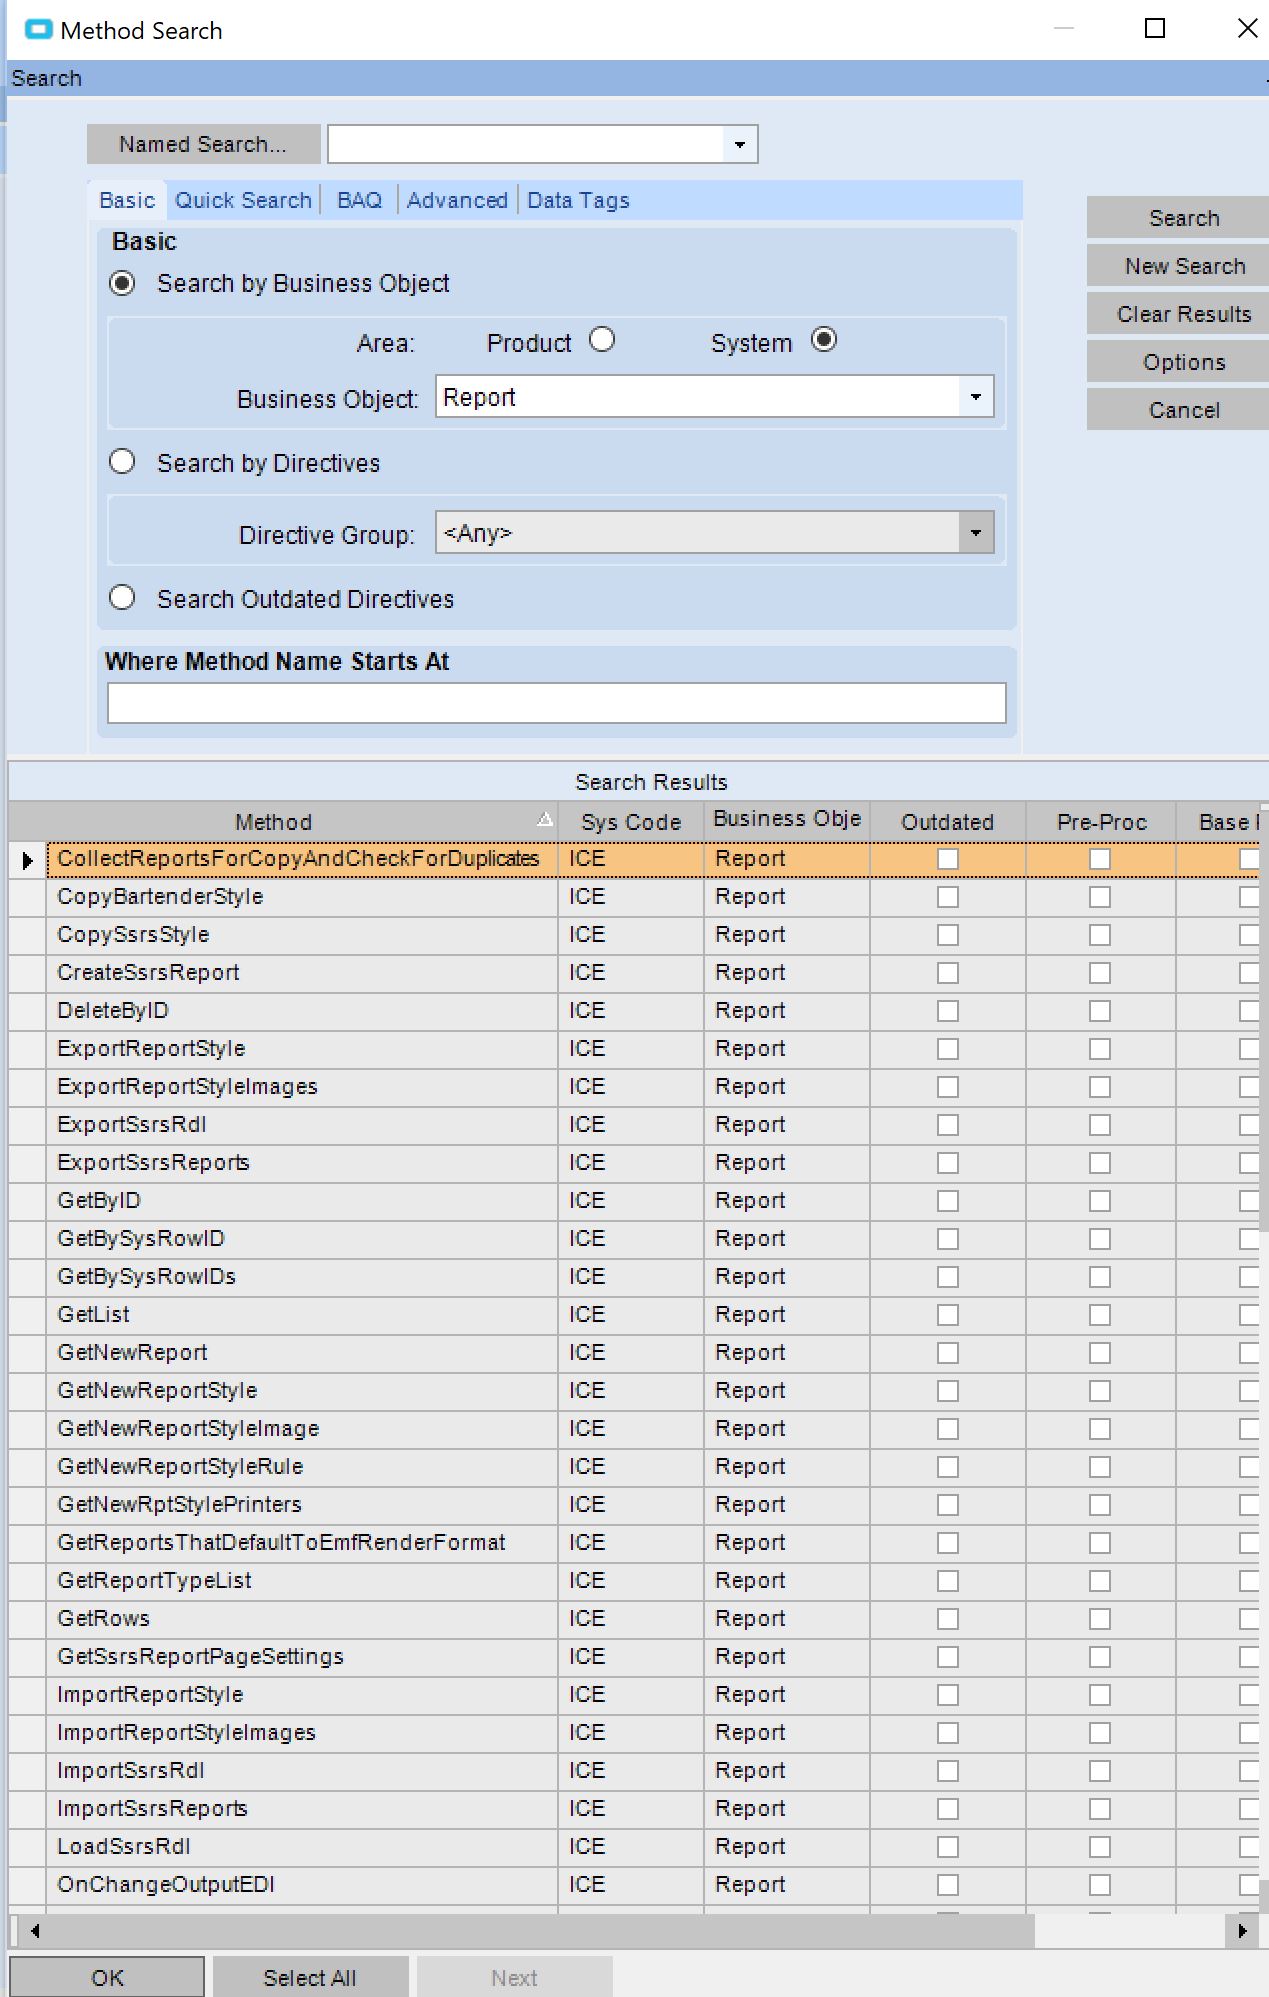The image size is (1269, 1997).
Task: Click the Business Obje column header
Action: point(787,820)
